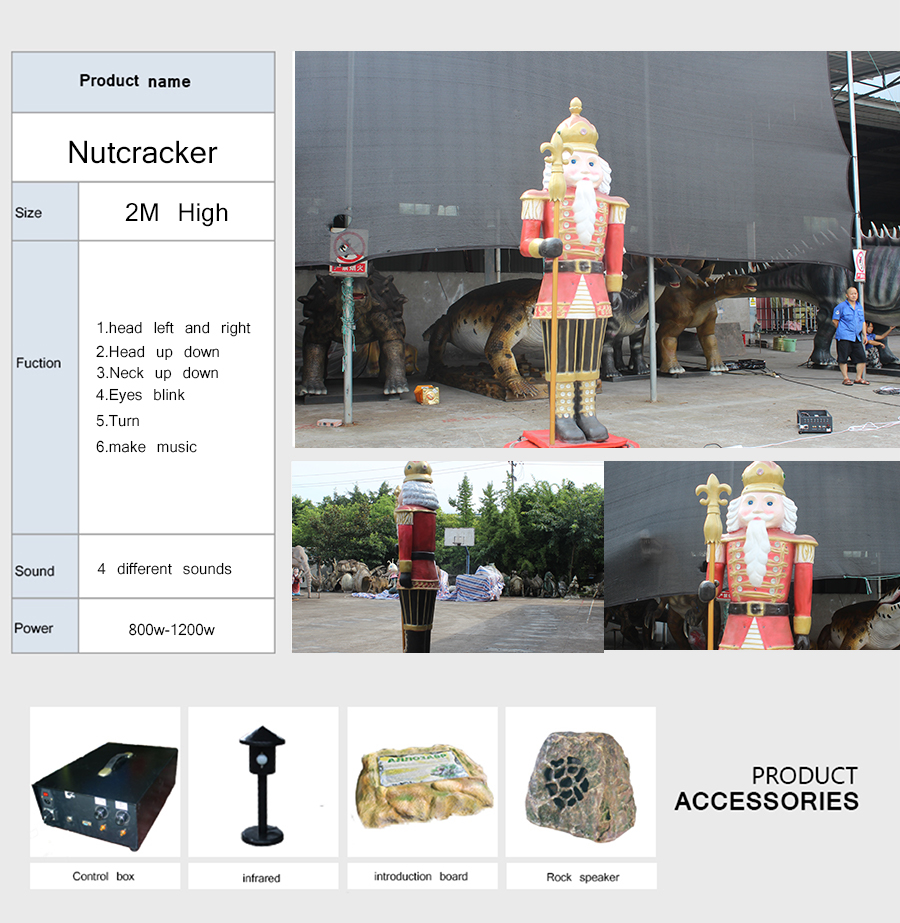Click the '2M High' size value
This screenshot has height=923, width=900.
coord(173,212)
